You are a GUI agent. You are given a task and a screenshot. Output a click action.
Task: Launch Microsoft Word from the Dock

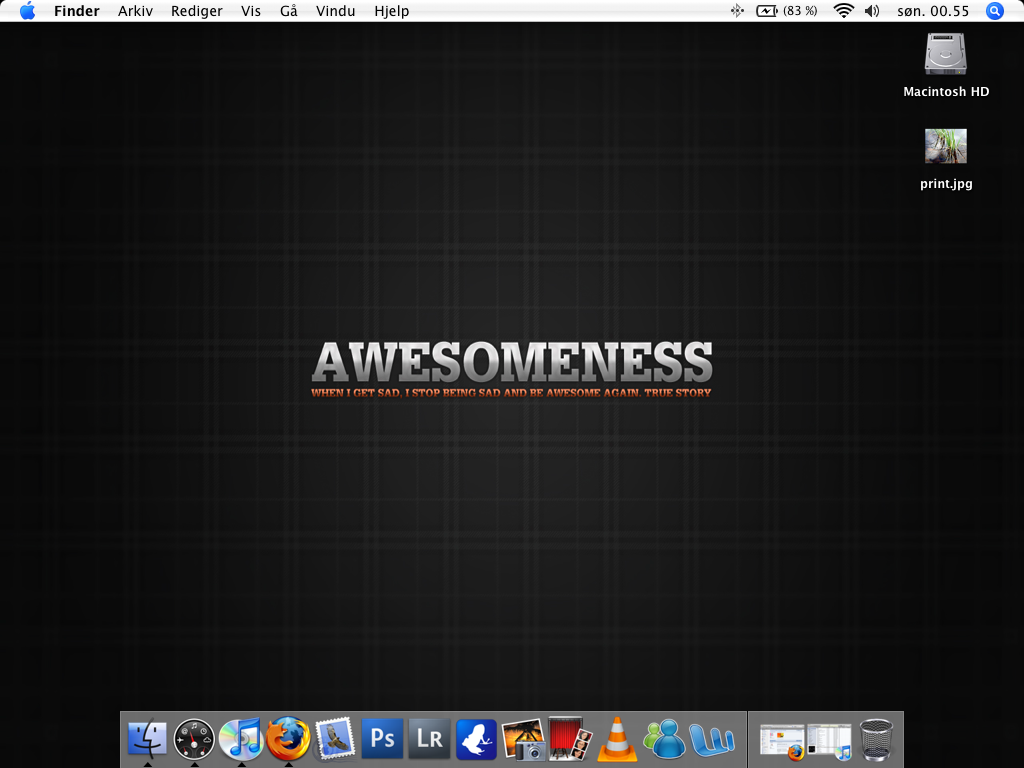[712, 740]
